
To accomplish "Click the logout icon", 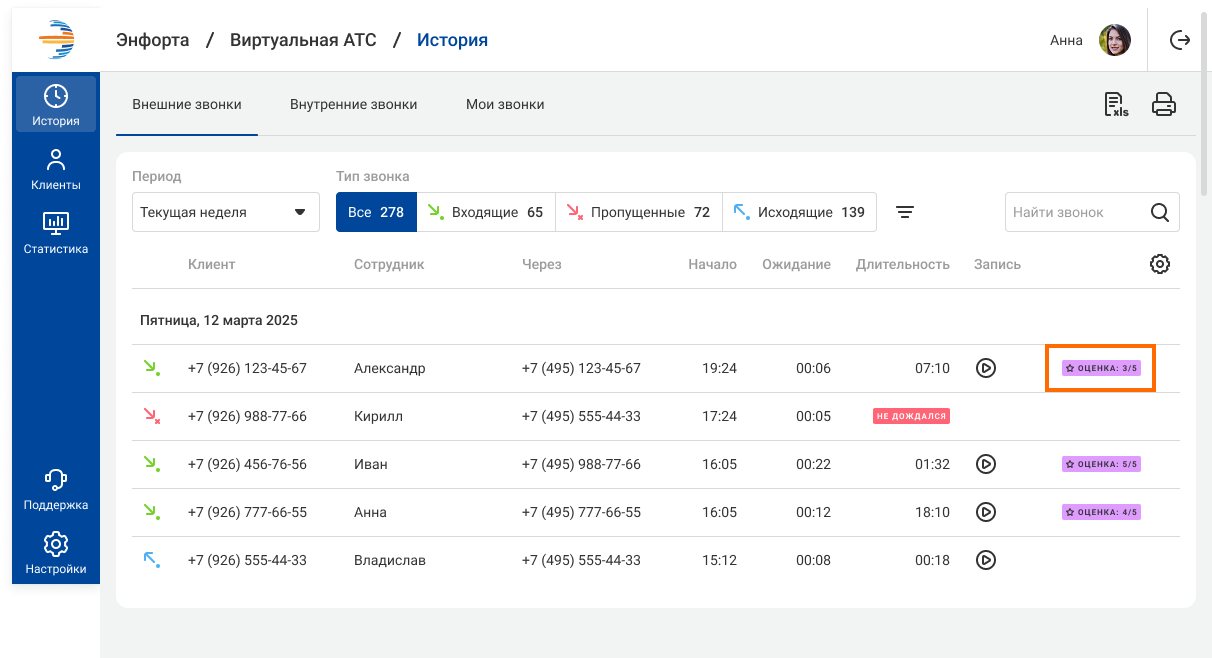I will 1180,40.
